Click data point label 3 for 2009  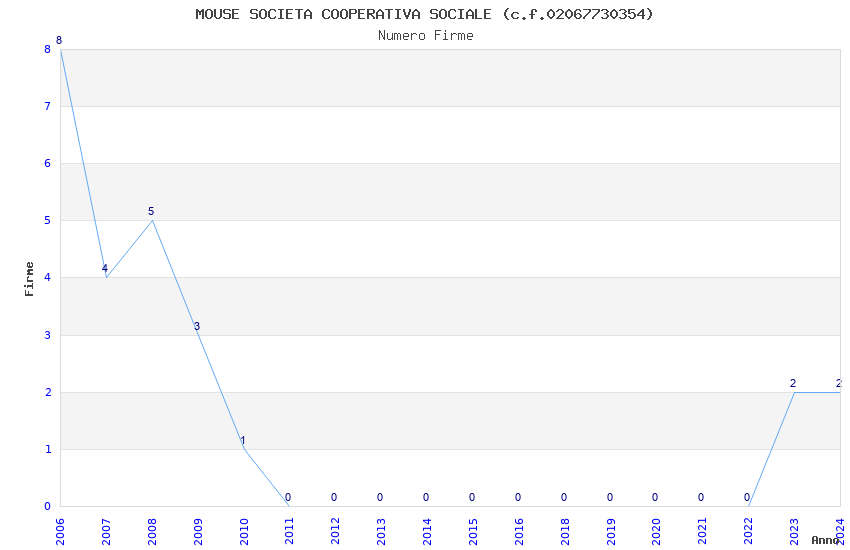pyautogui.click(x=197, y=326)
